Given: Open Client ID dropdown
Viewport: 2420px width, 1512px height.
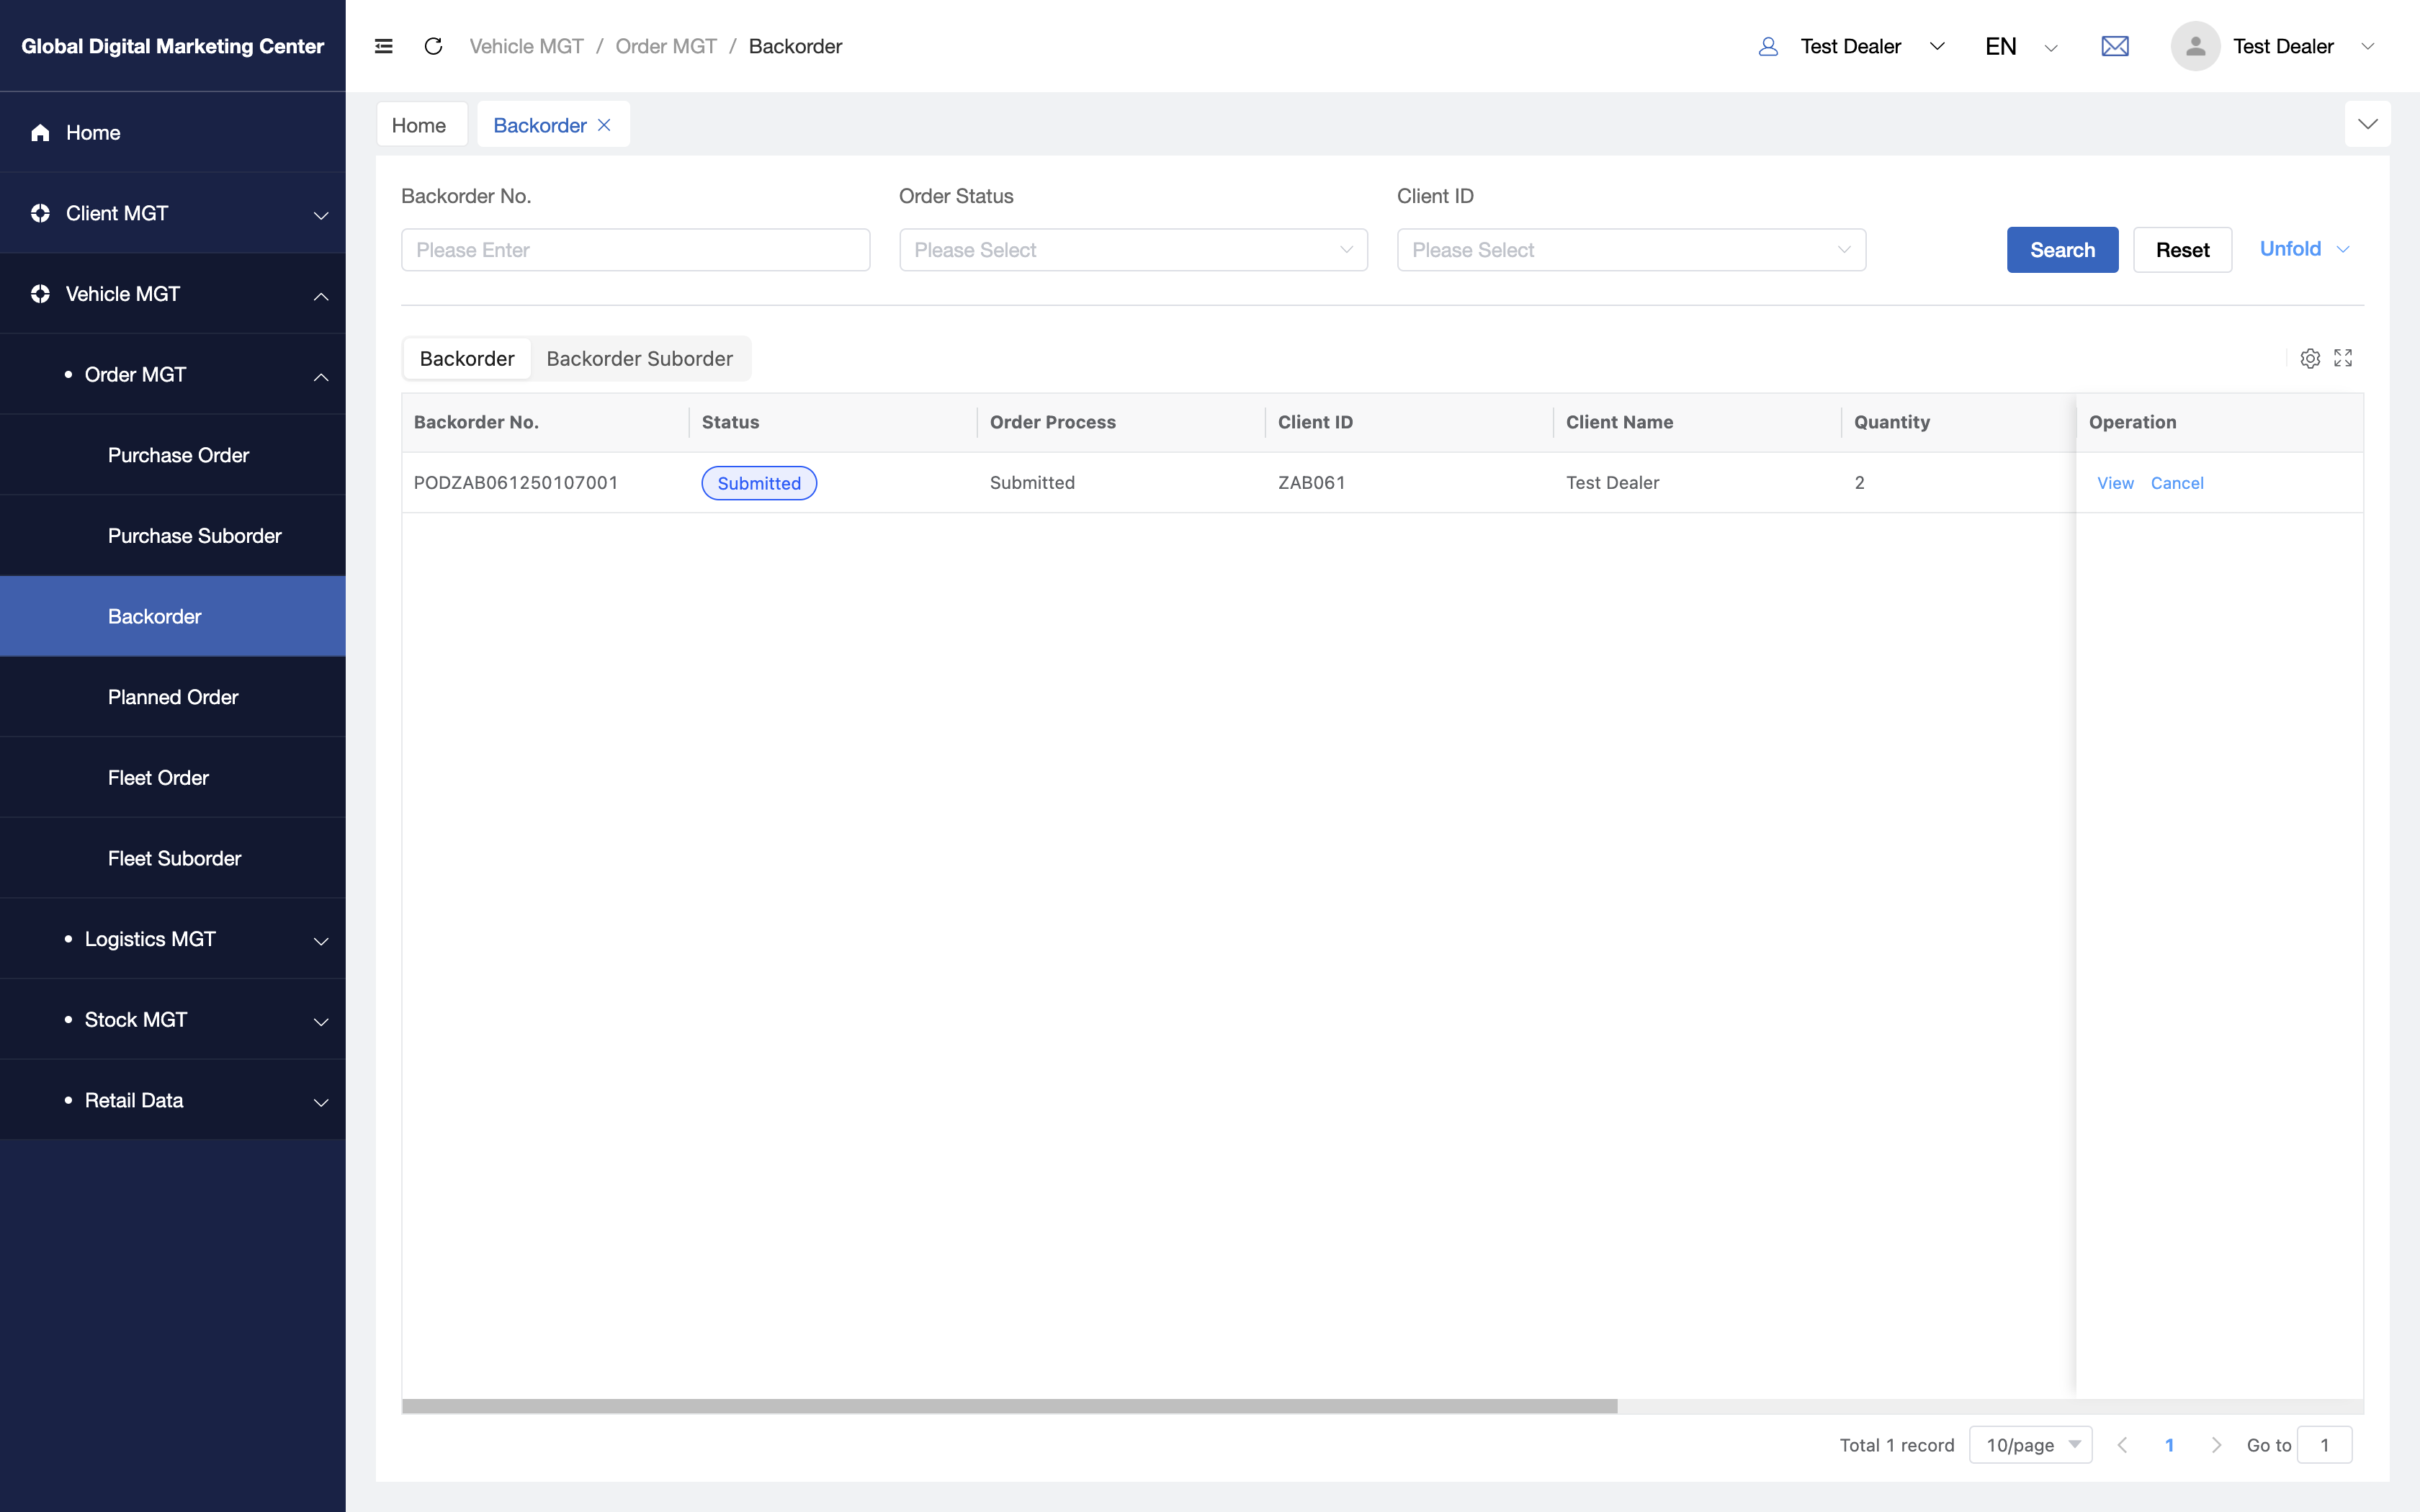Looking at the screenshot, I should point(1631,250).
